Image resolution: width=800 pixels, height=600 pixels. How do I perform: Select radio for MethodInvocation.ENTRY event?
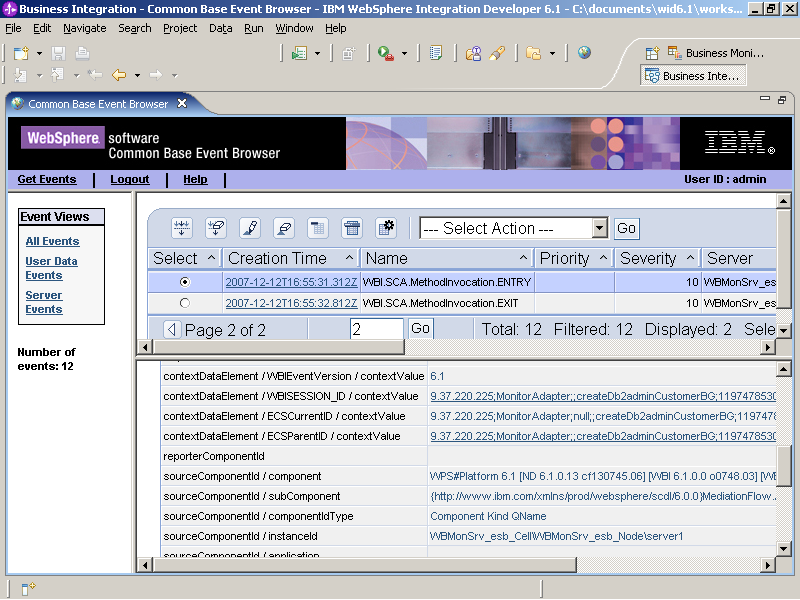(x=185, y=282)
